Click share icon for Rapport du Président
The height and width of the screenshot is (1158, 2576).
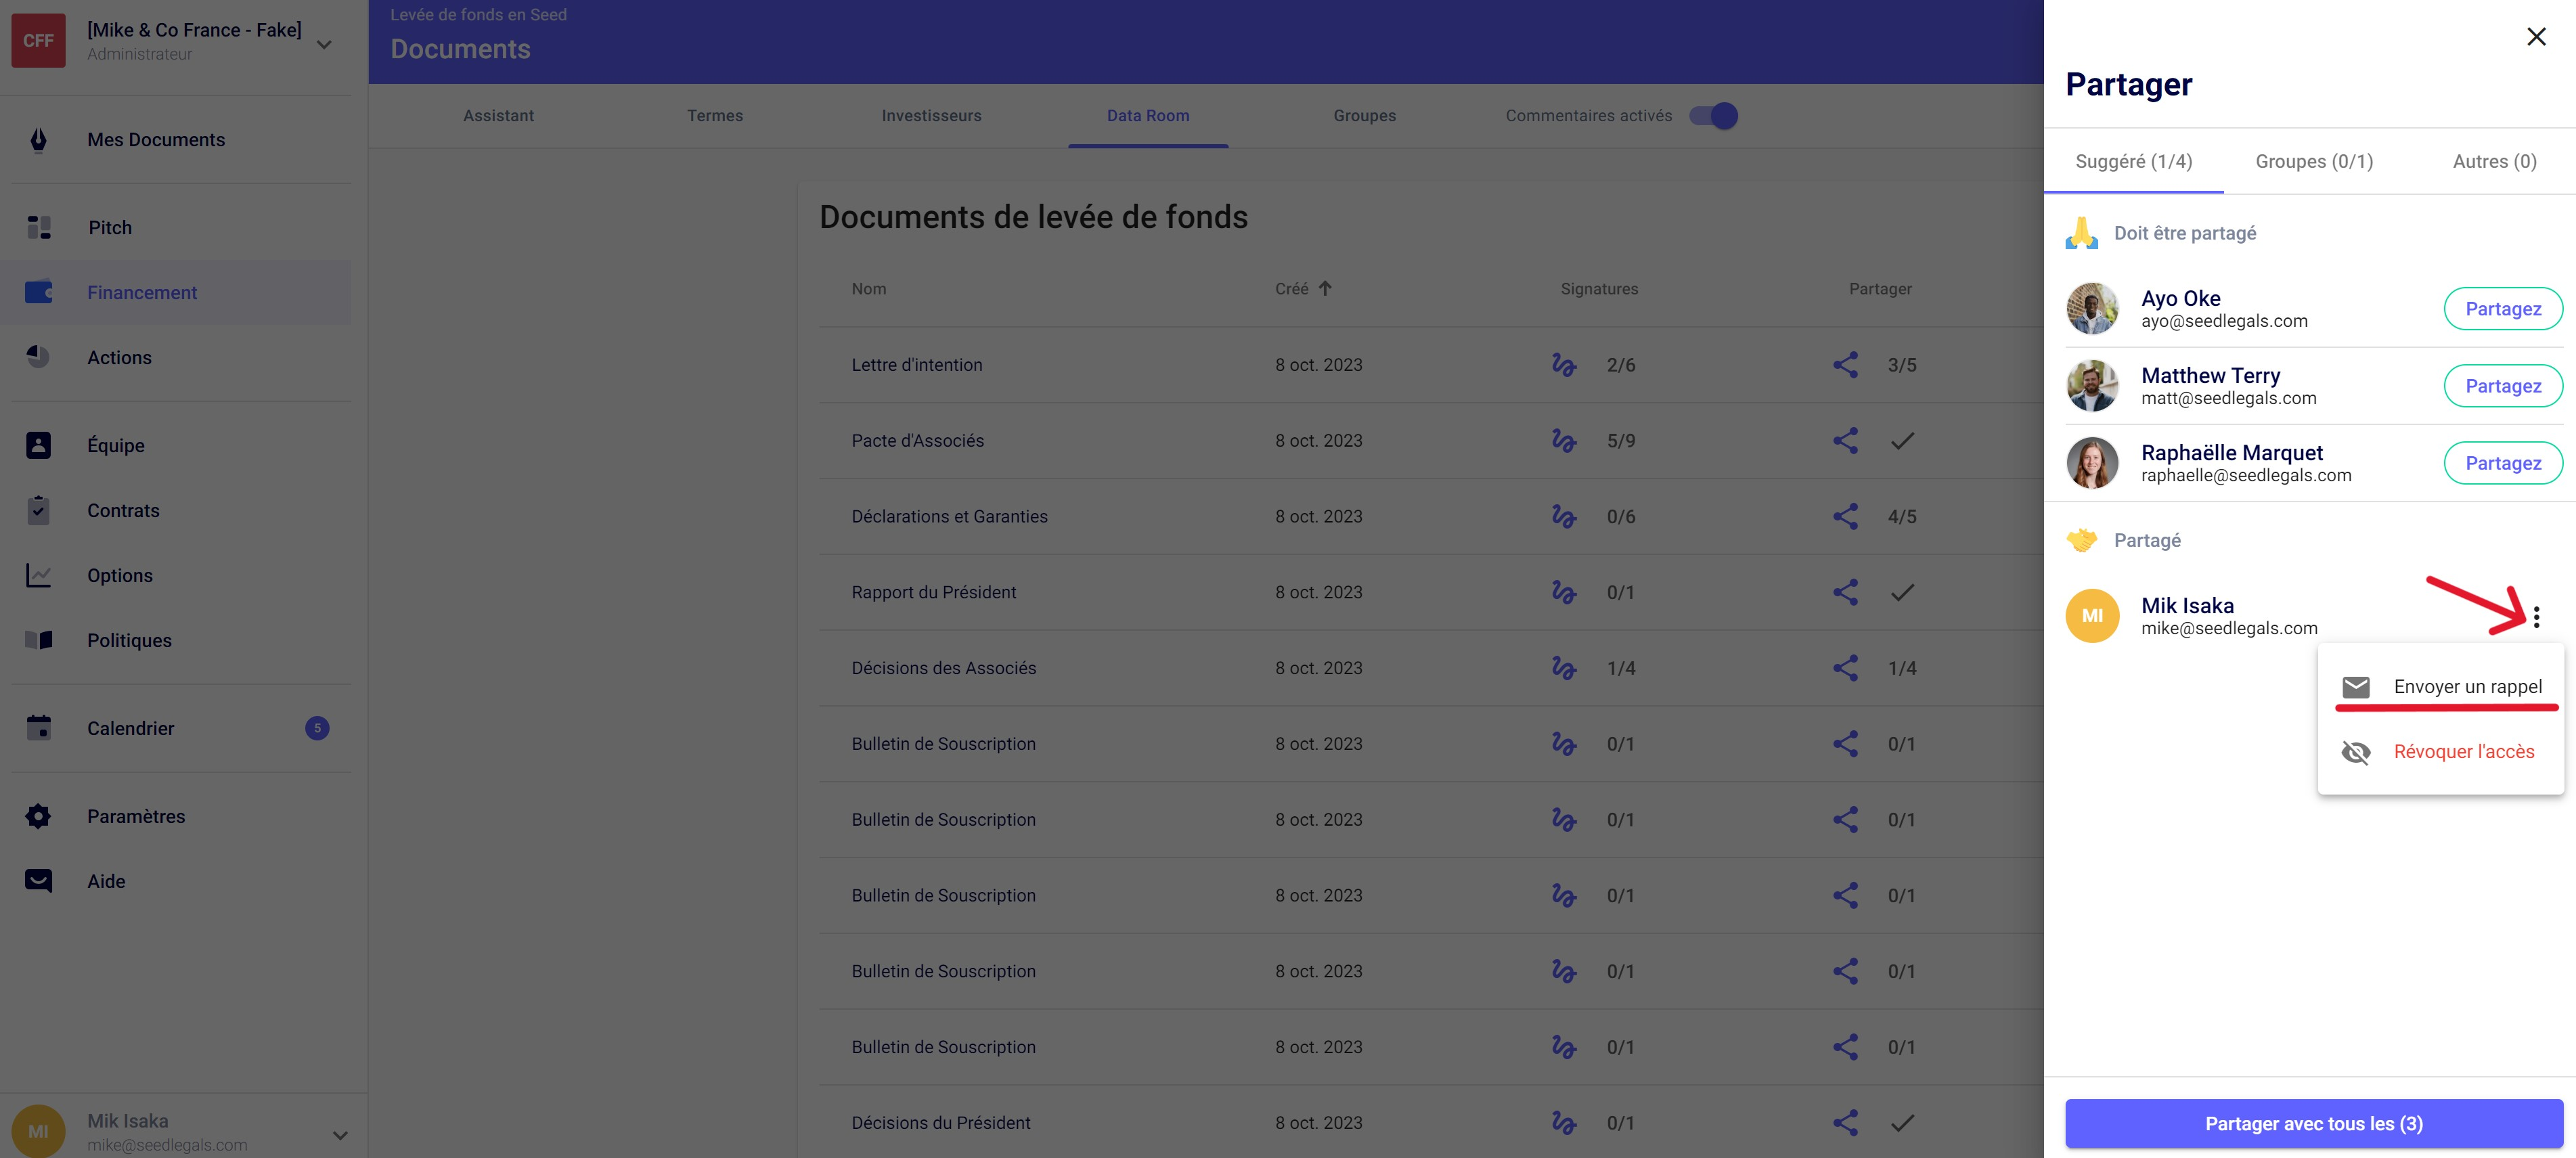pyautogui.click(x=1845, y=592)
